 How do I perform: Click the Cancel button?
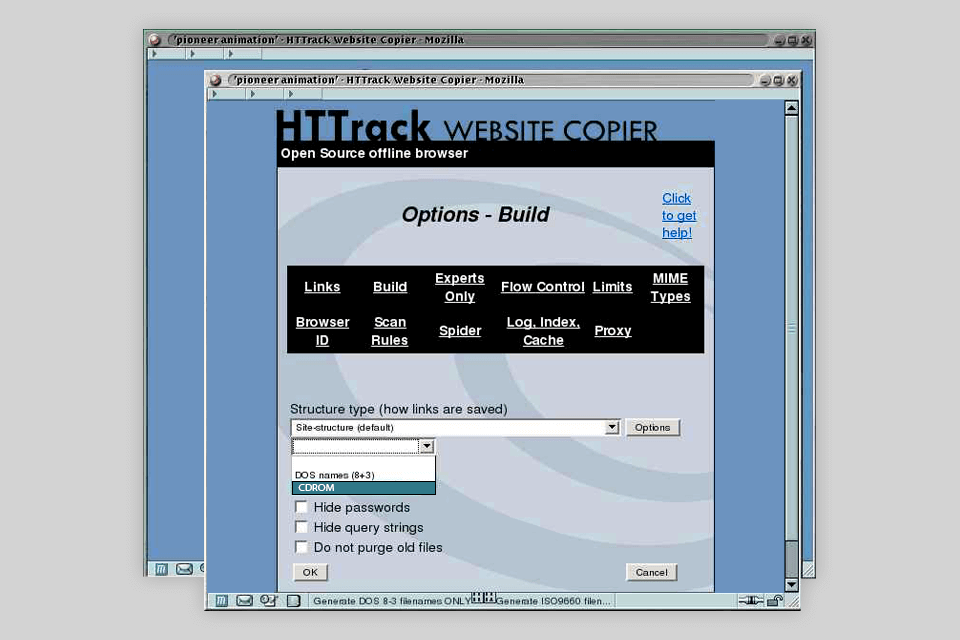(651, 572)
